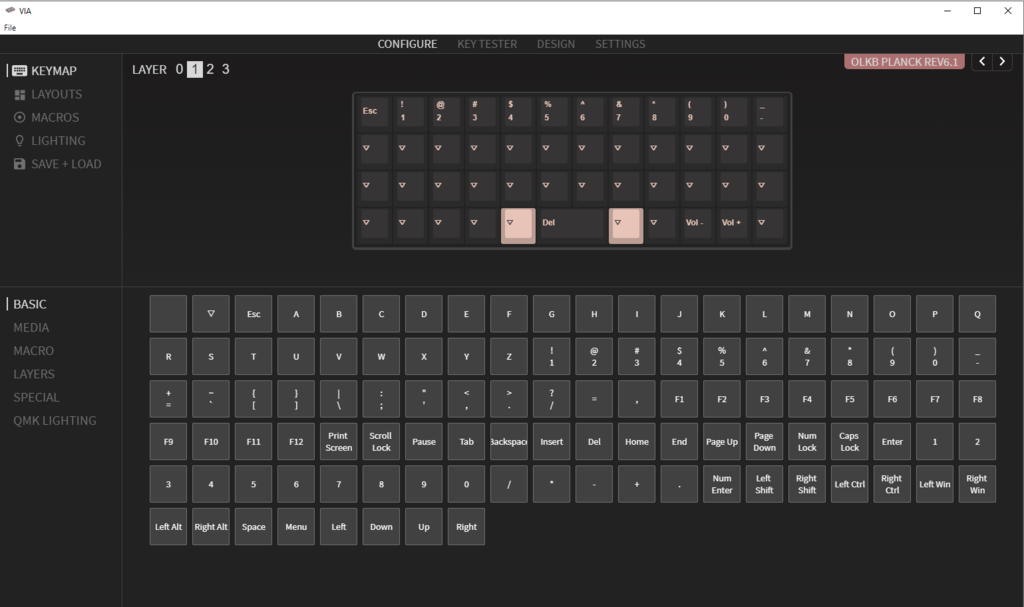Select the Esc key on the keyboard layout
The height and width of the screenshot is (607, 1024).
[x=374, y=112]
